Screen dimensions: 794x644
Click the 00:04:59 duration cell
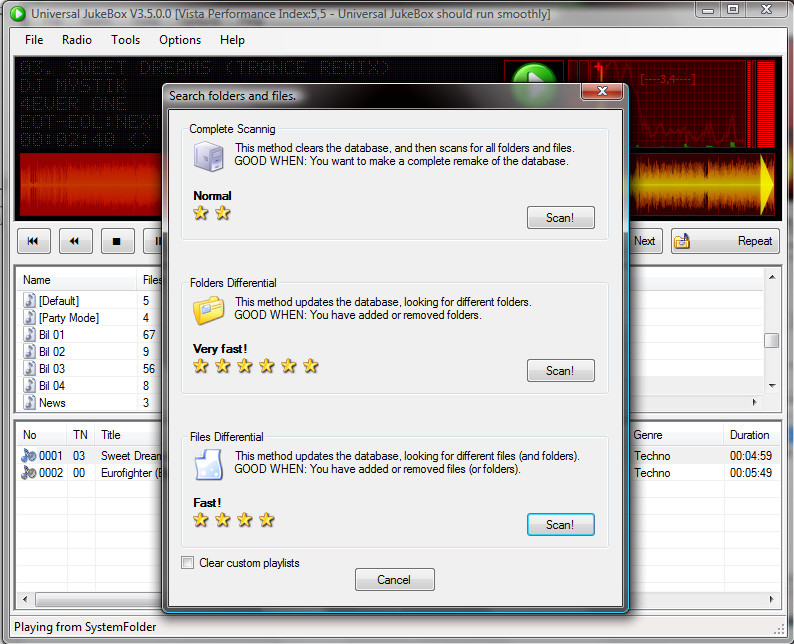[x=751, y=456]
